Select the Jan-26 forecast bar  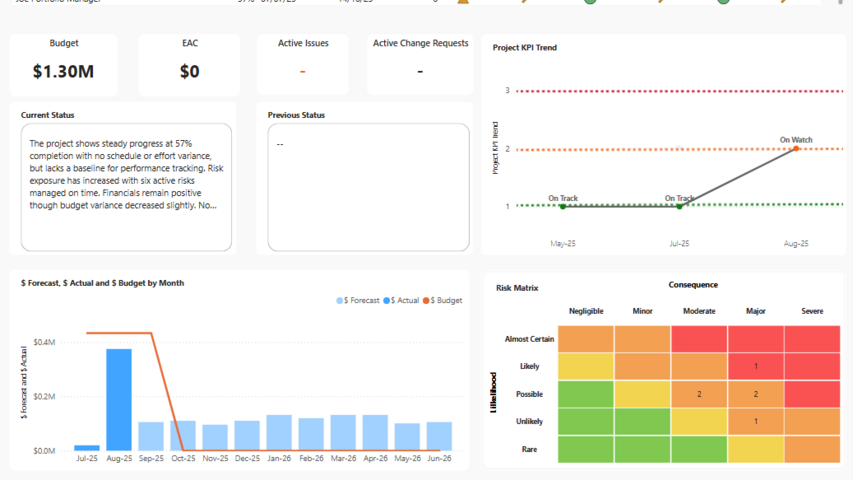tap(279, 432)
